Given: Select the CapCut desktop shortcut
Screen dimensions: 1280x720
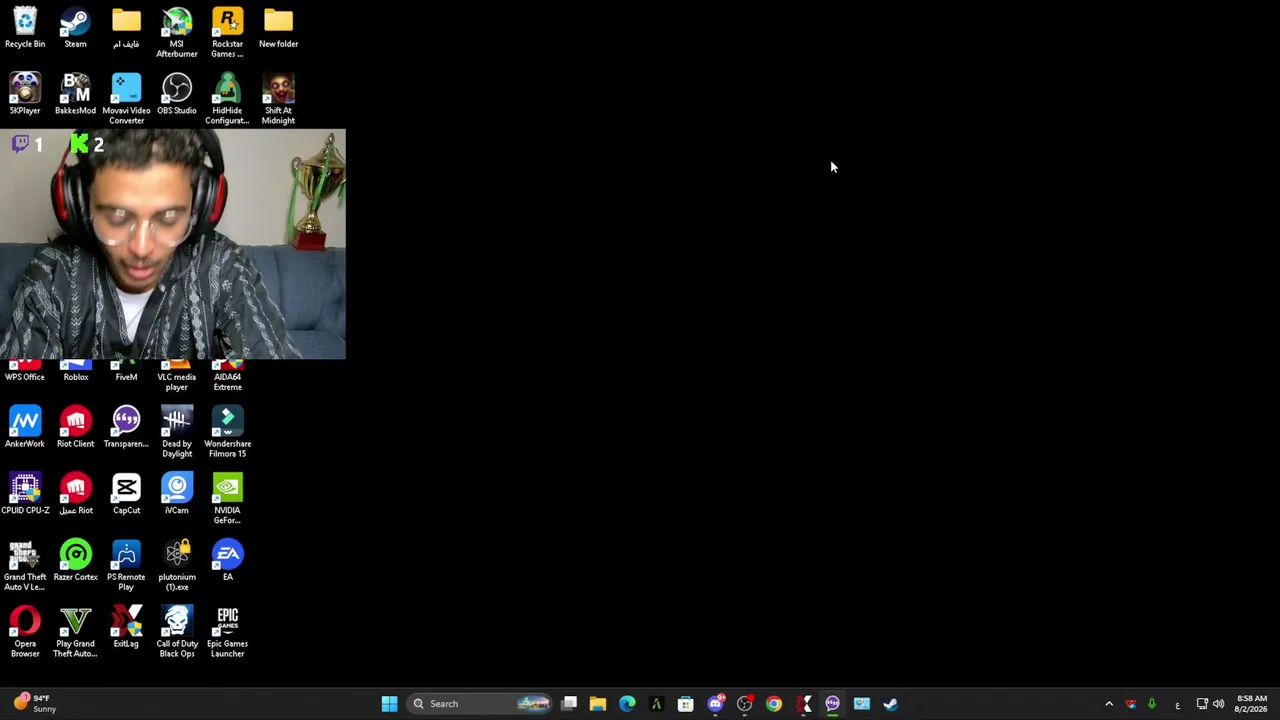Looking at the screenshot, I should (126, 494).
